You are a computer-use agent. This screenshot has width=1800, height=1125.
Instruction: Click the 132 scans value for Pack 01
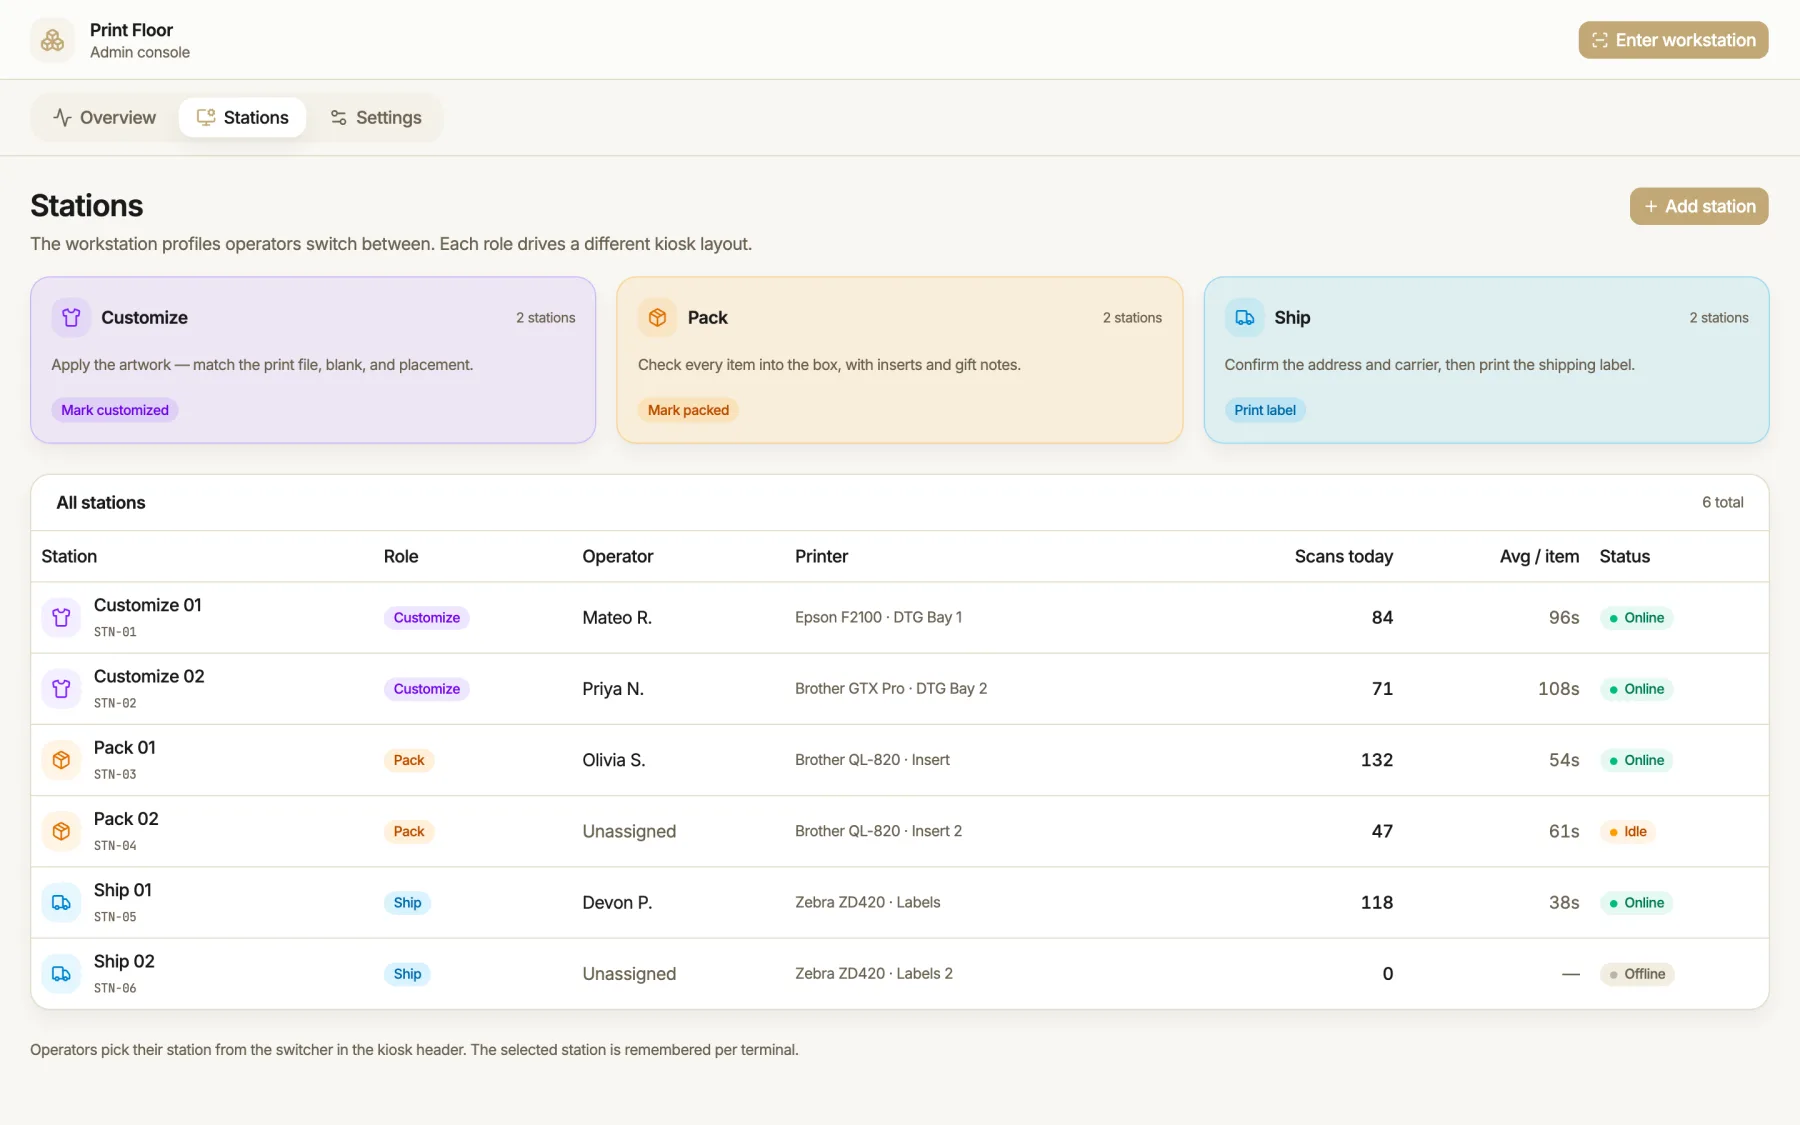click(1376, 760)
